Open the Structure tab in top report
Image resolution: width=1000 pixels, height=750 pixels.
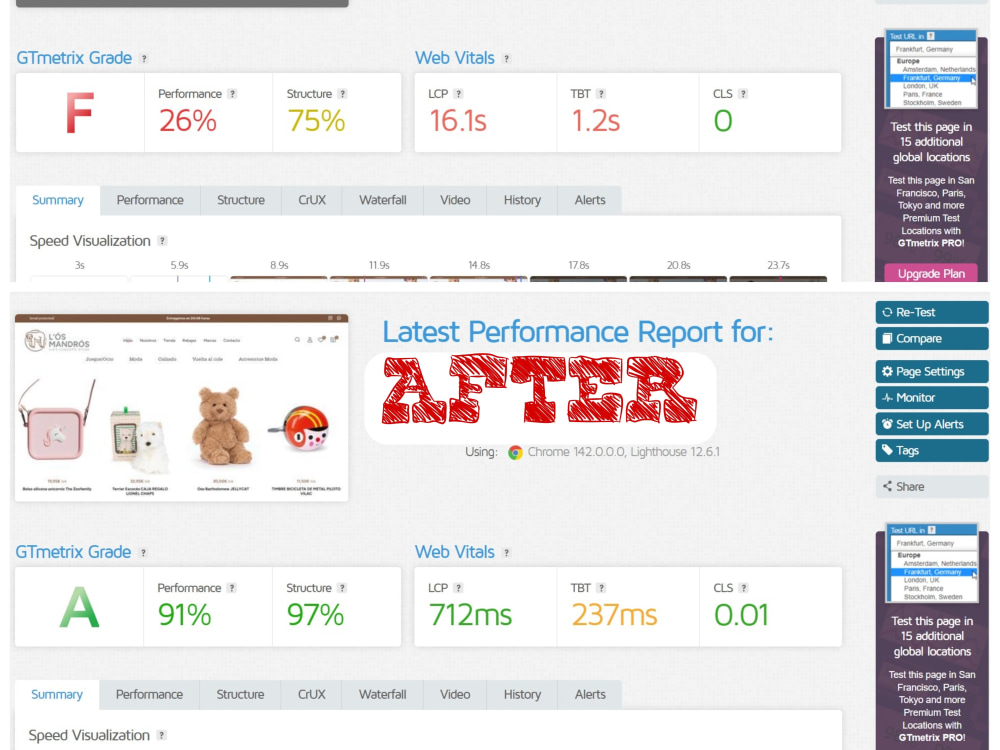point(240,200)
